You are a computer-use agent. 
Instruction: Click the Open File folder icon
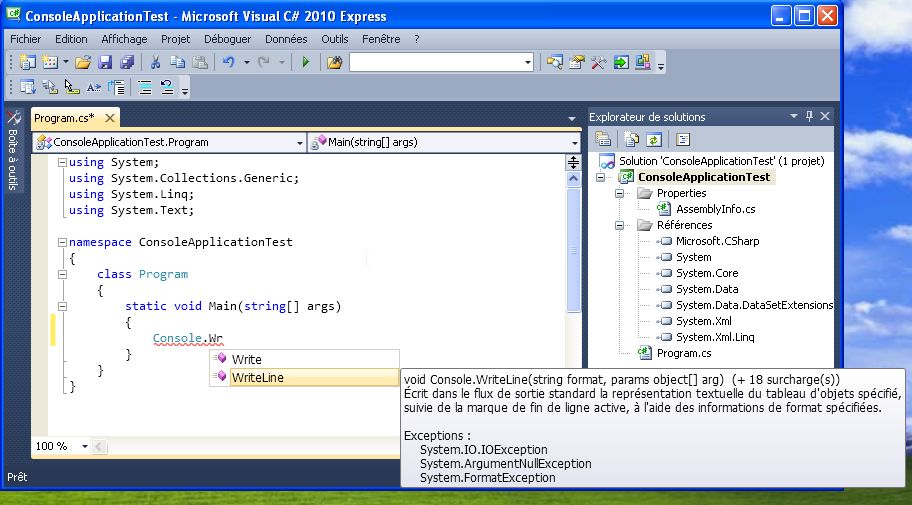pyautogui.click(x=83, y=62)
